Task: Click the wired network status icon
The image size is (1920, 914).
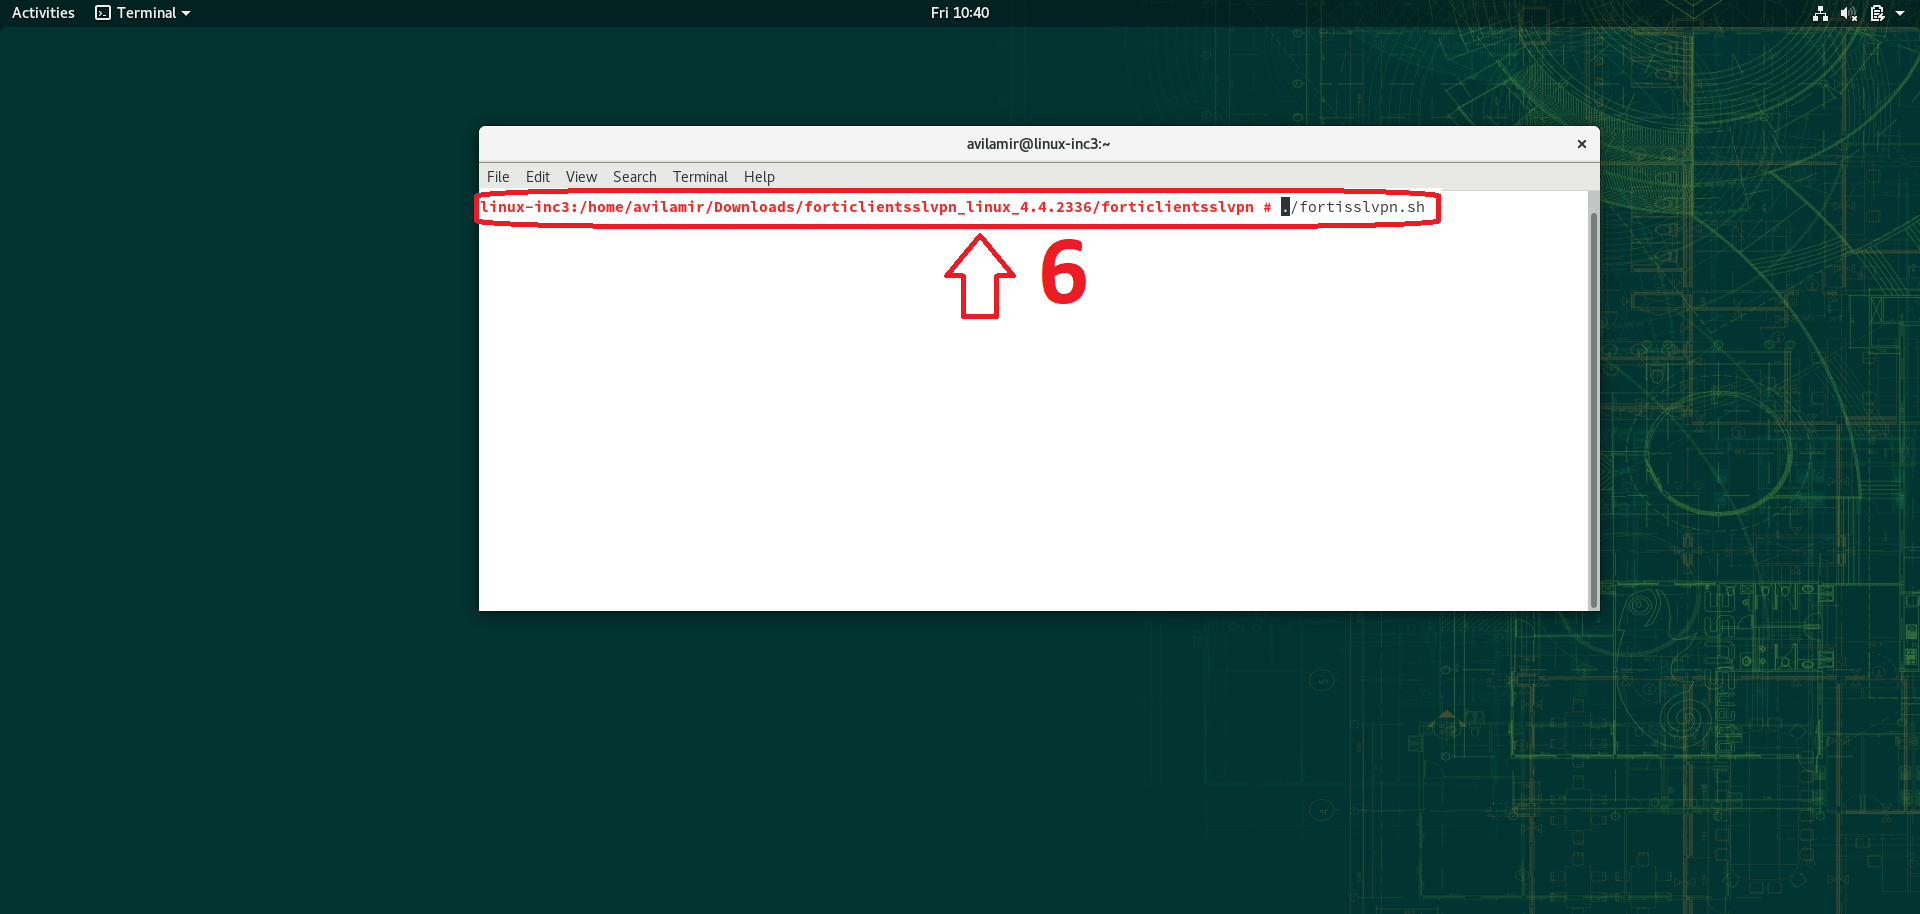Action: click(1820, 13)
